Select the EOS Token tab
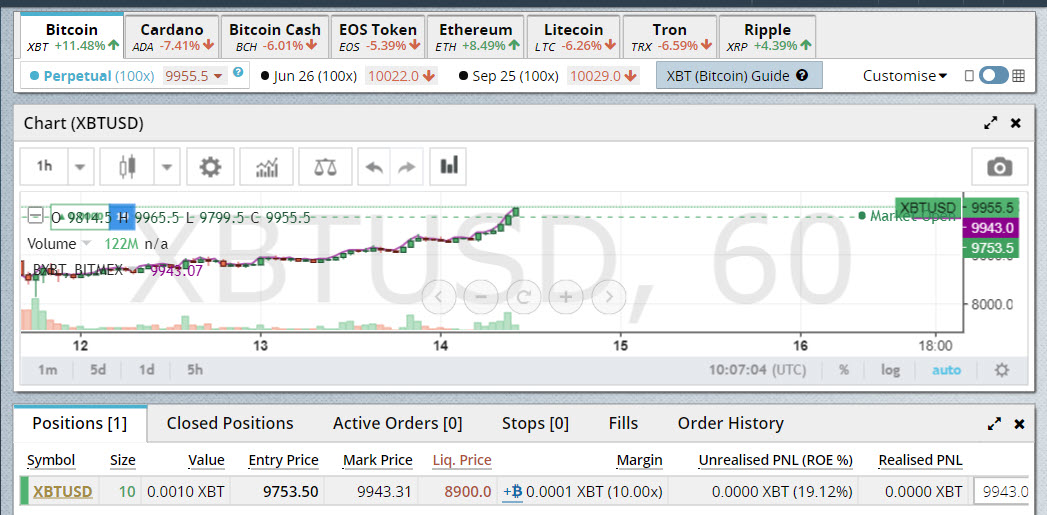Viewport: 1047px width, 515px height. point(378,37)
